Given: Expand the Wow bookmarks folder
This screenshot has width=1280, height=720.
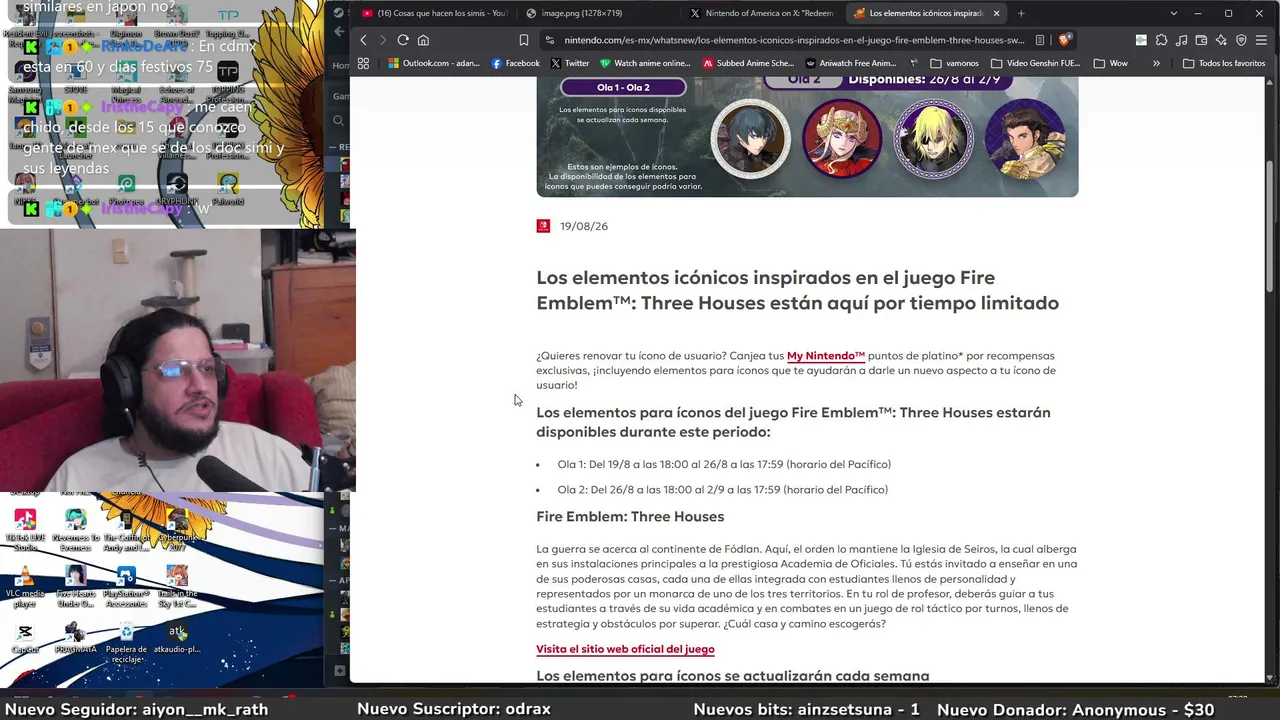Looking at the screenshot, I should coord(1110,63).
